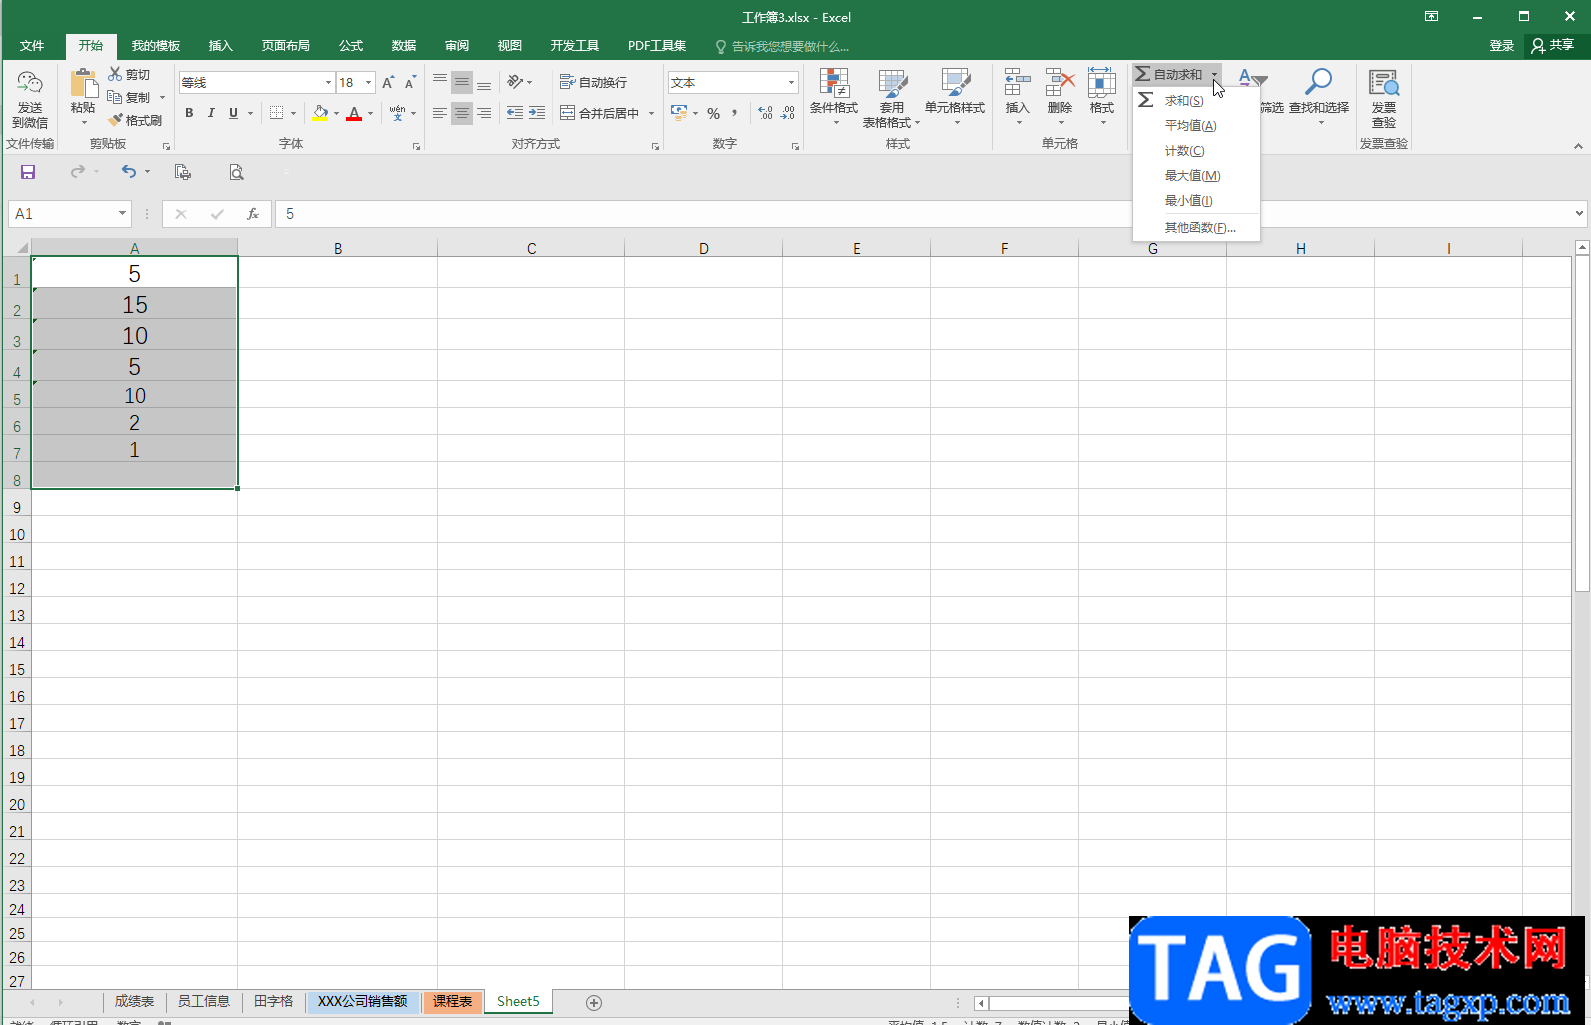Select 最大值(M) from AutoSum menu

tap(1192, 176)
